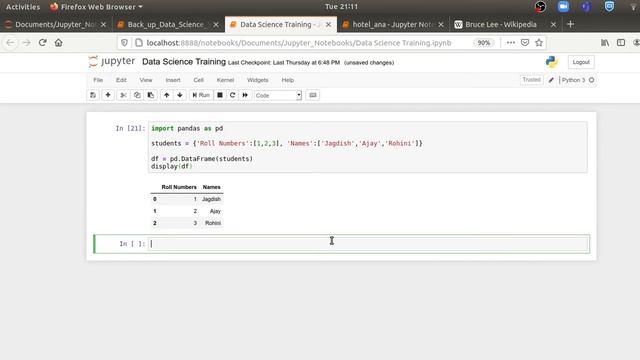Save page to Pocket icon
This screenshot has width=640, height=360.
click(x=525, y=42)
